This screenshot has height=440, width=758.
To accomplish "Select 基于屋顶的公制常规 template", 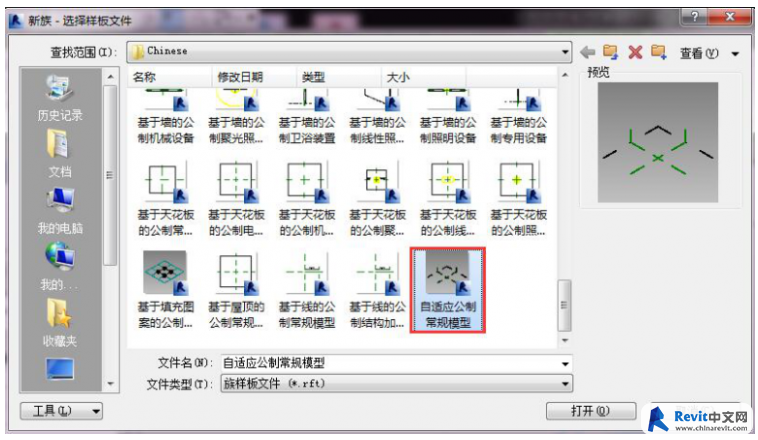I will tap(236, 290).
